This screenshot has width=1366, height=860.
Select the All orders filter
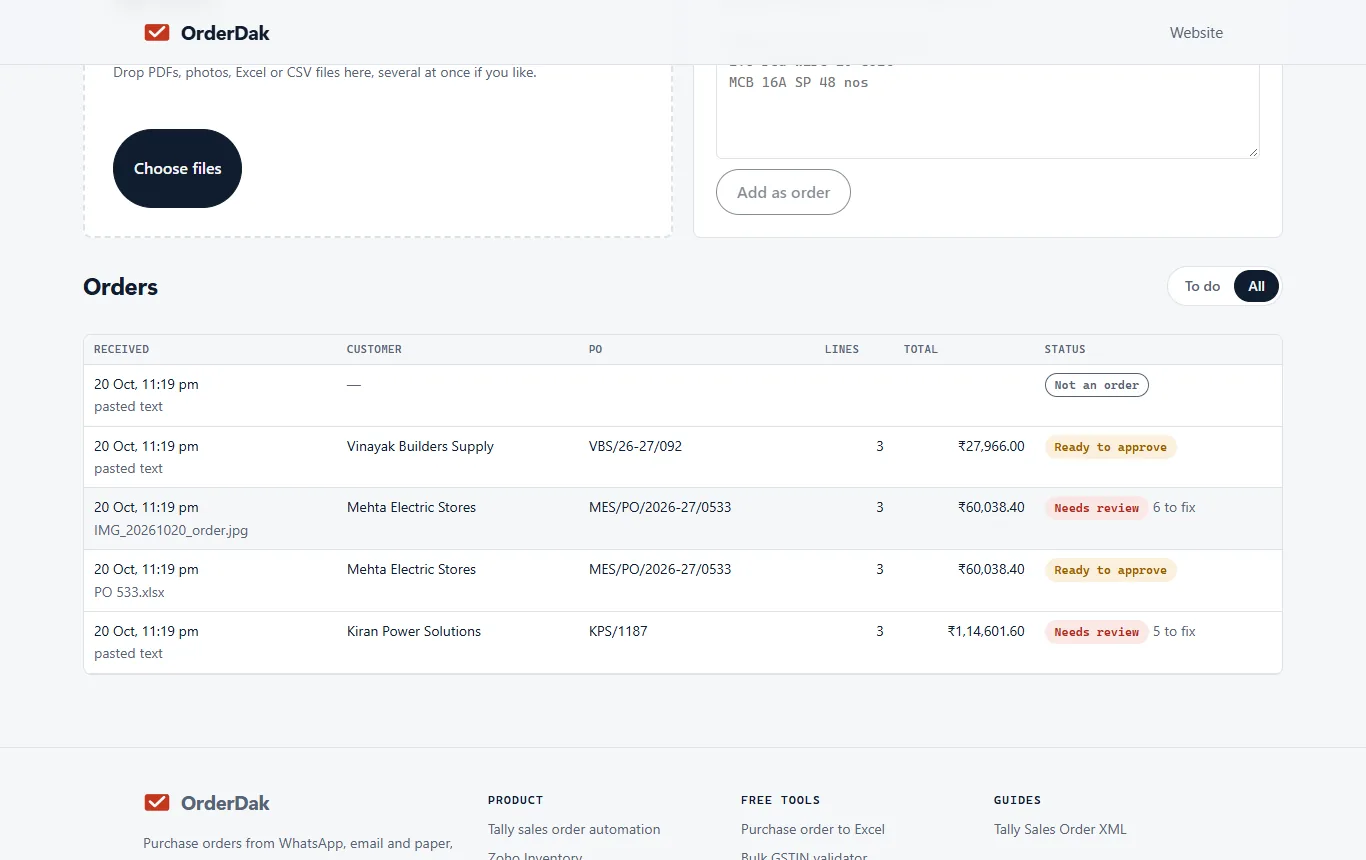(x=1256, y=286)
